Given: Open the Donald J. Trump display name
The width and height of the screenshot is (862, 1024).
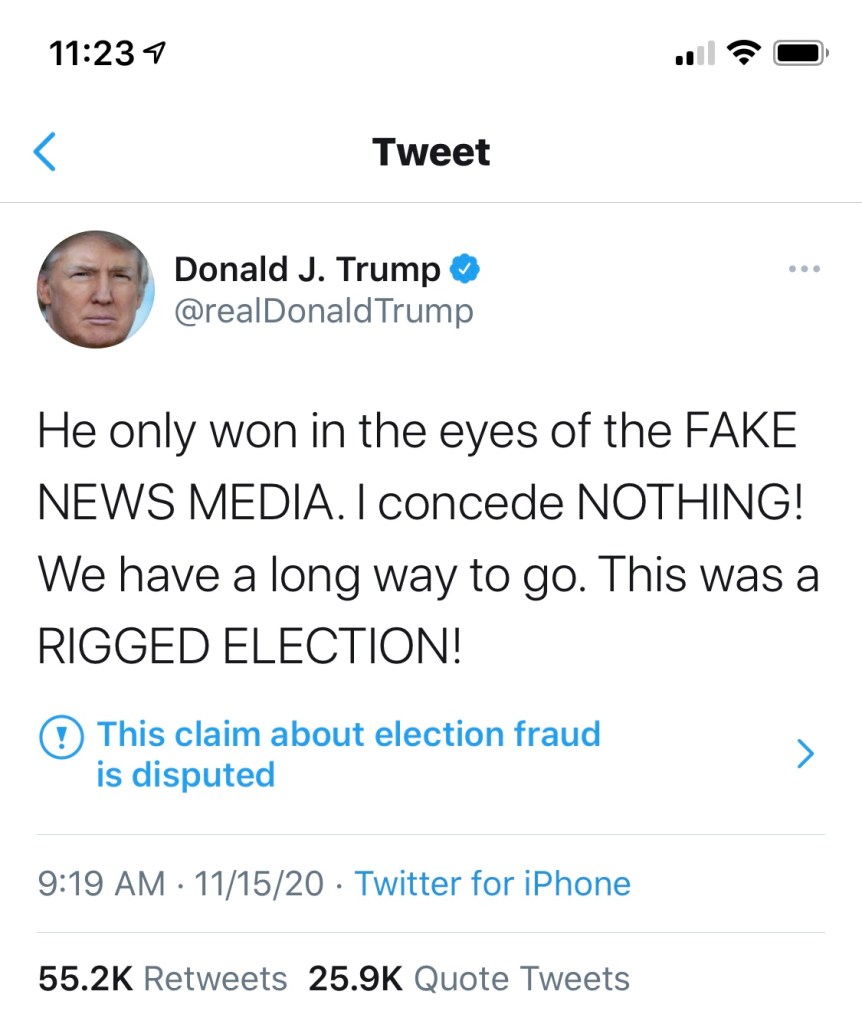Looking at the screenshot, I should tap(307, 269).
